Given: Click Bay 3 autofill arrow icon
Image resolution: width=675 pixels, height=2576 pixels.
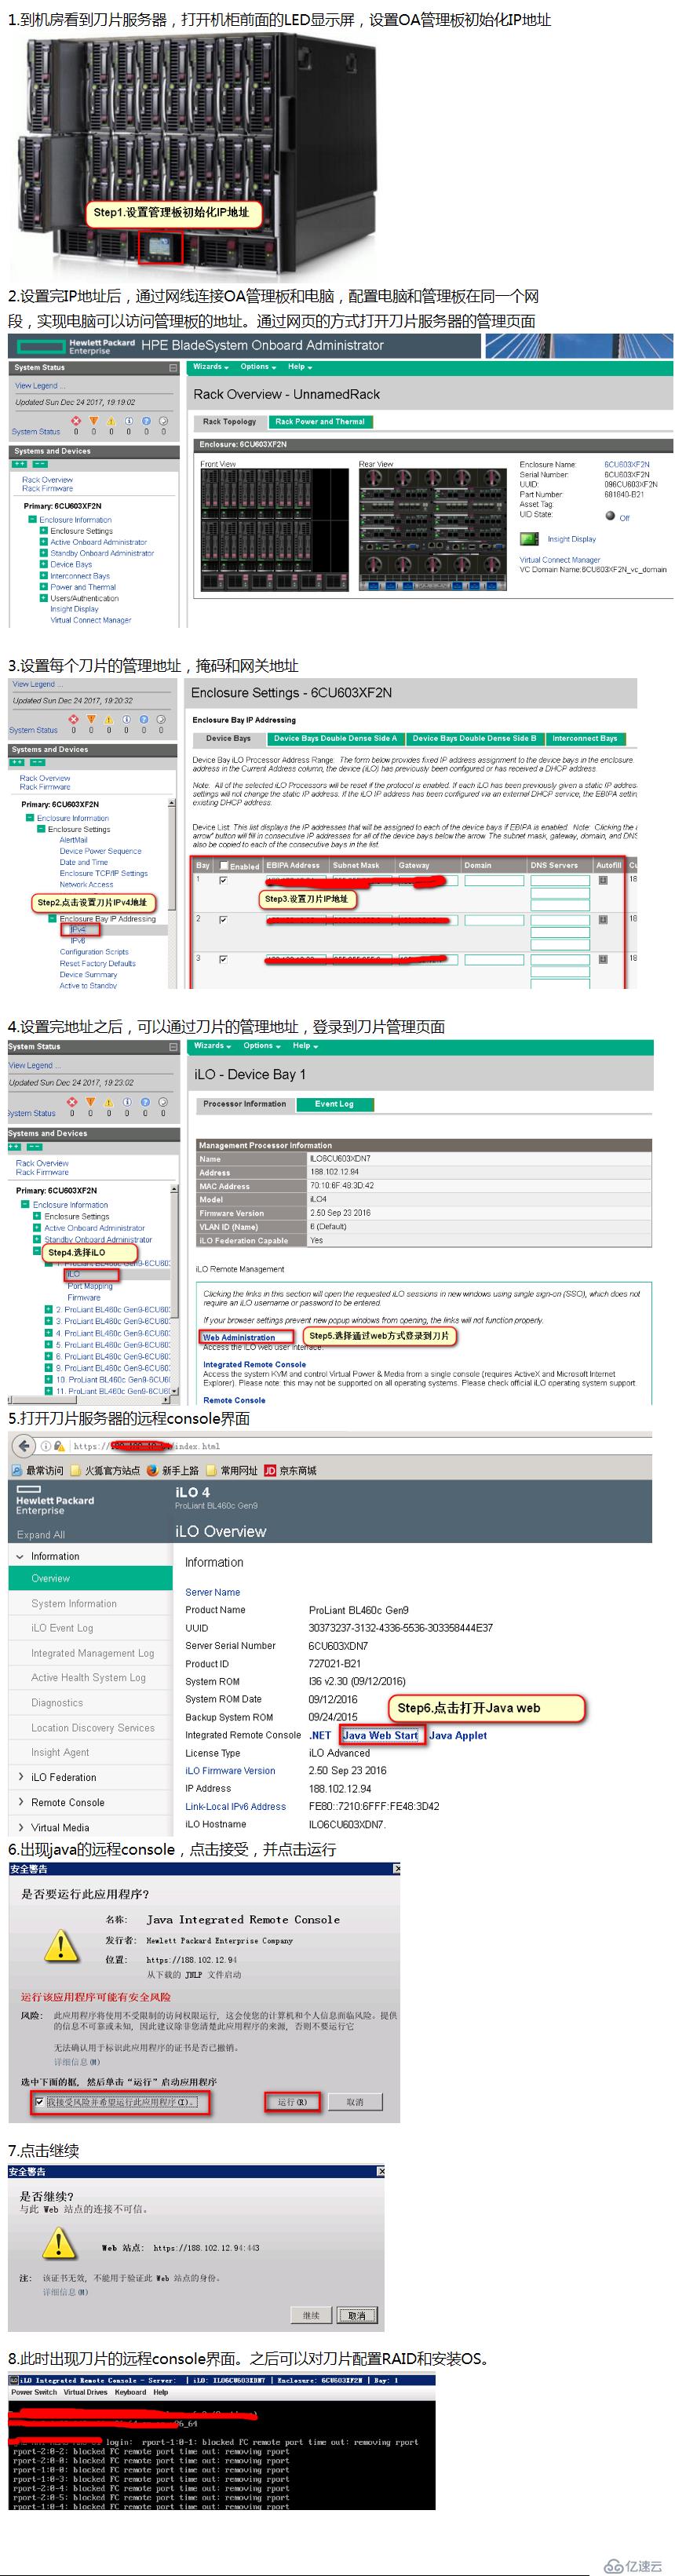Looking at the screenshot, I should [603, 959].
